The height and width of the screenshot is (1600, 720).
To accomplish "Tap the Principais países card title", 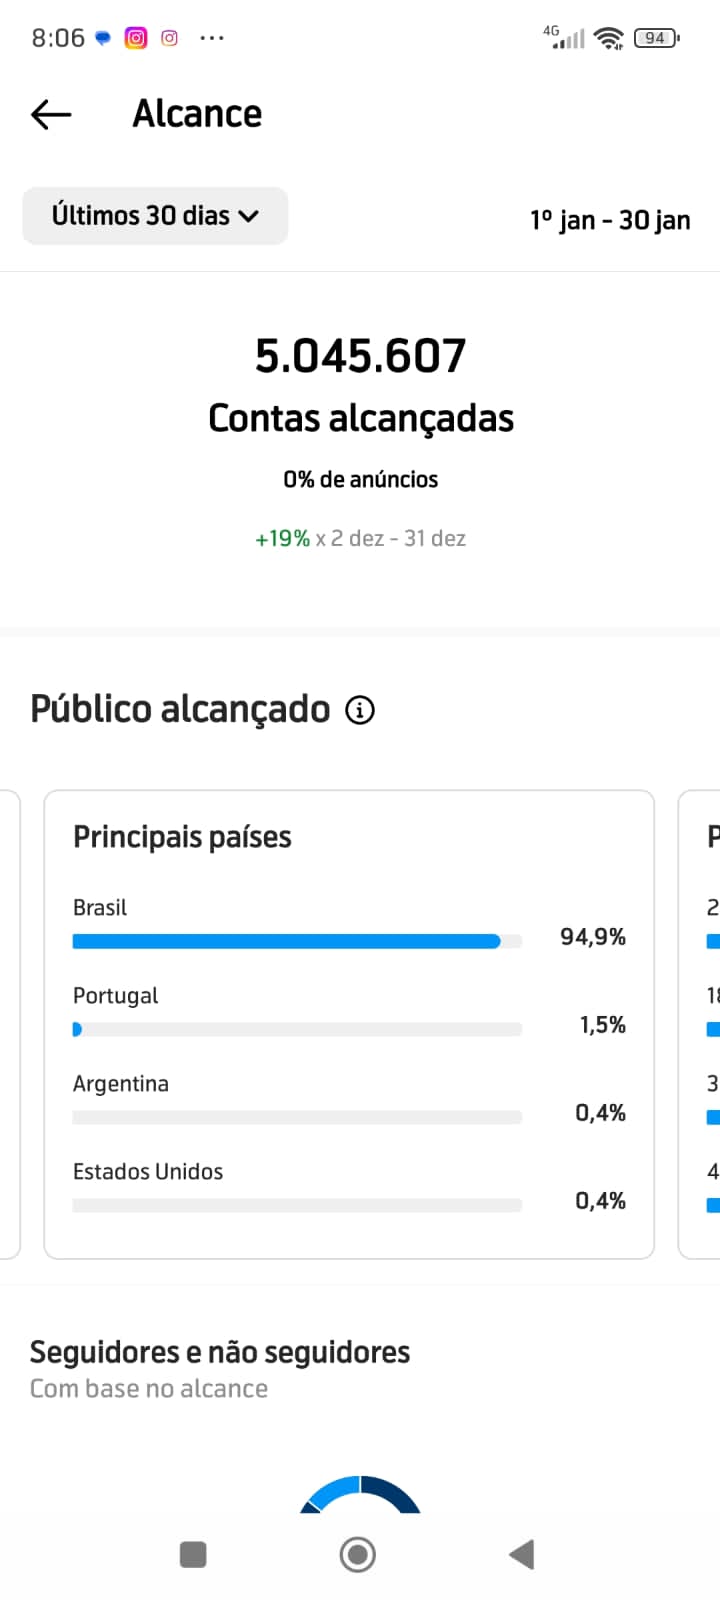I will tap(182, 837).
